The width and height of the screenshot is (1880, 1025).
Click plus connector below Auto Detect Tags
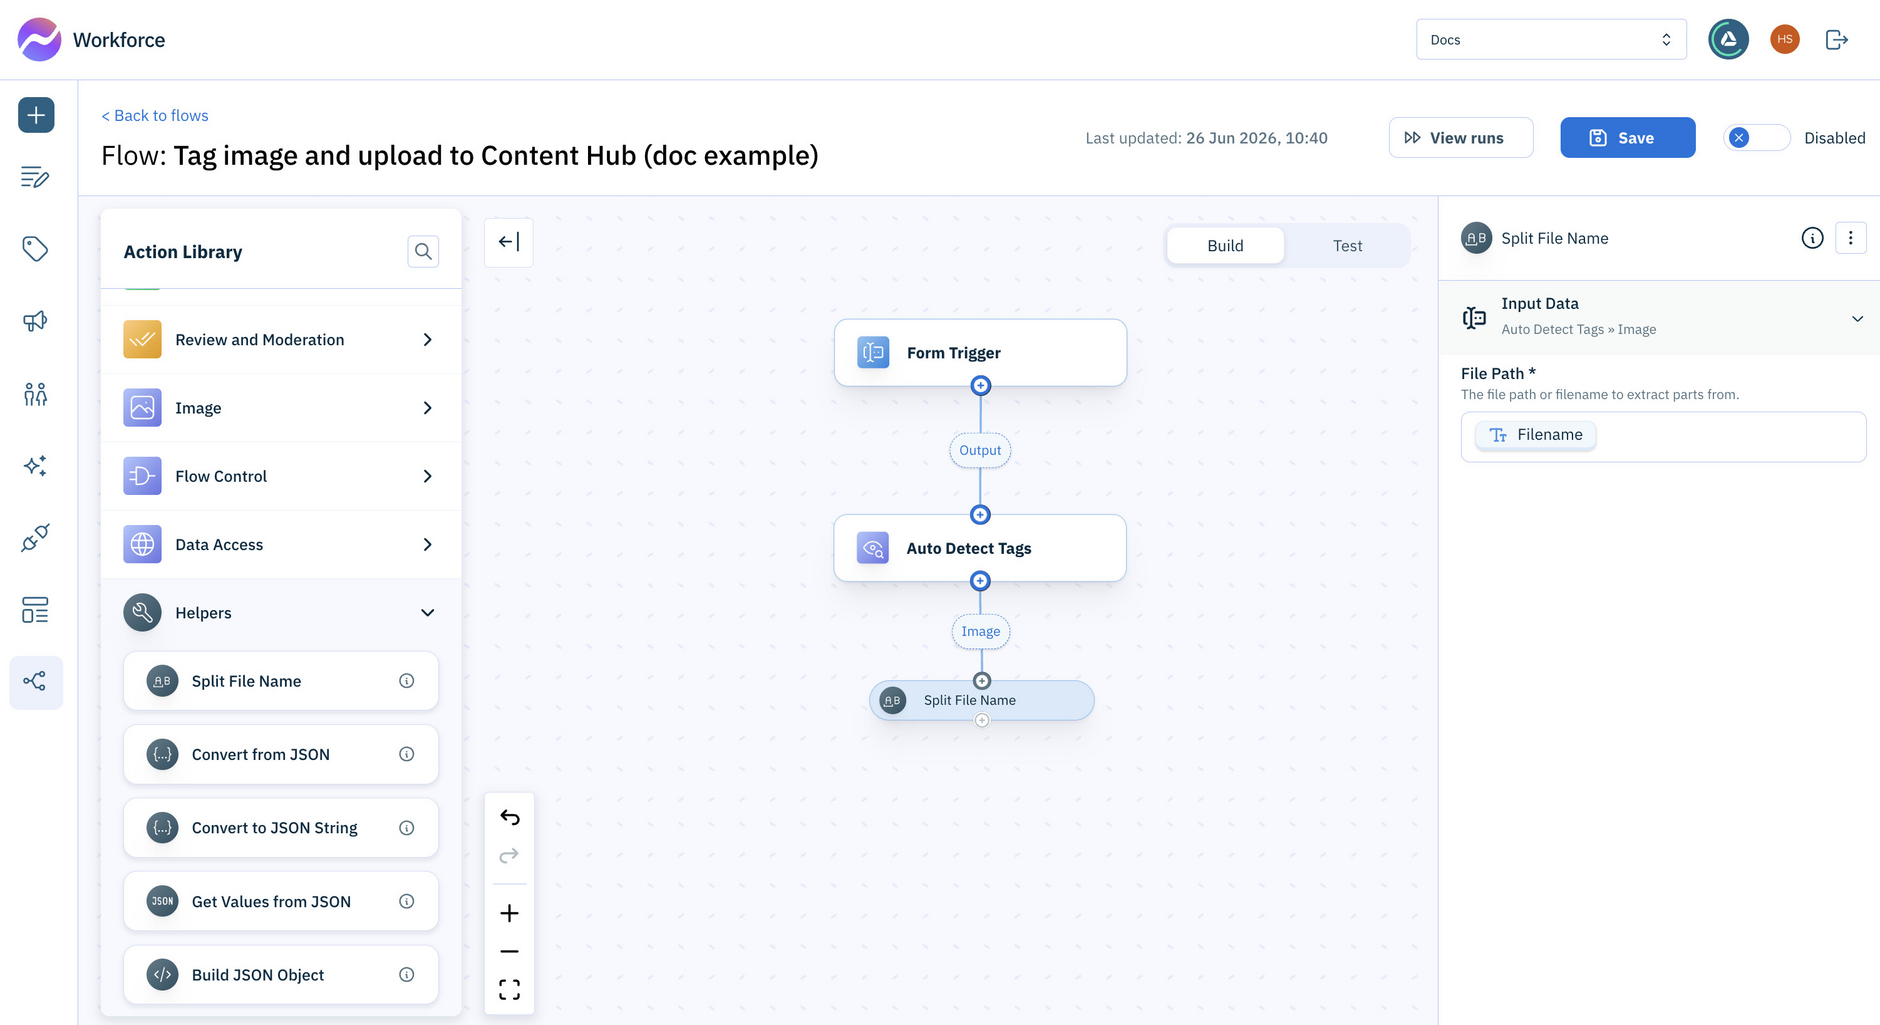pyautogui.click(x=981, y=581)
